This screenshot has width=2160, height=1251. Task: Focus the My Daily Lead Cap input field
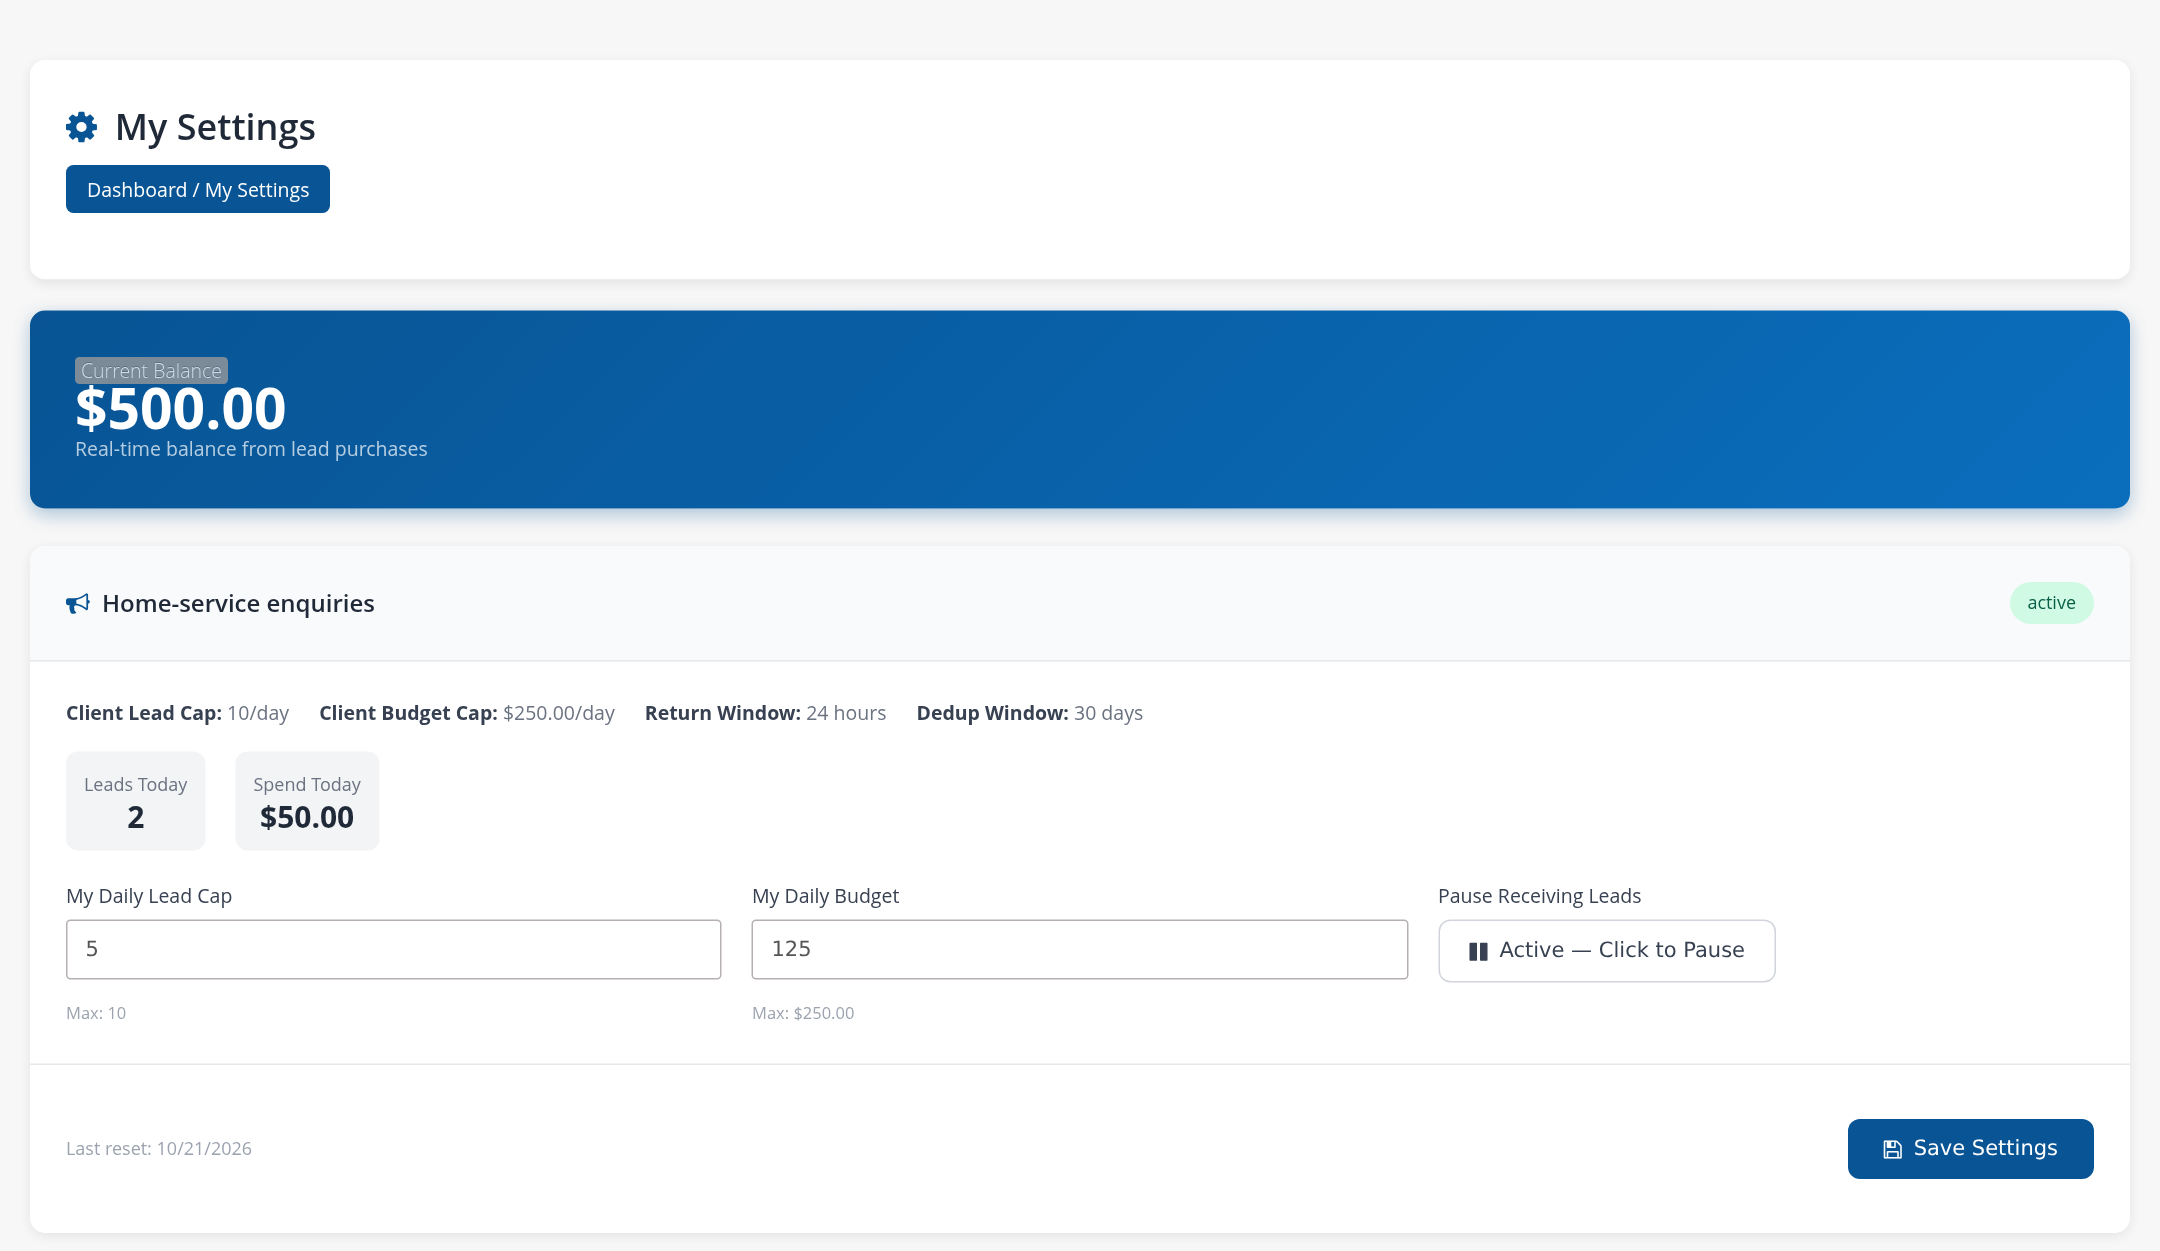pos(393,949)
